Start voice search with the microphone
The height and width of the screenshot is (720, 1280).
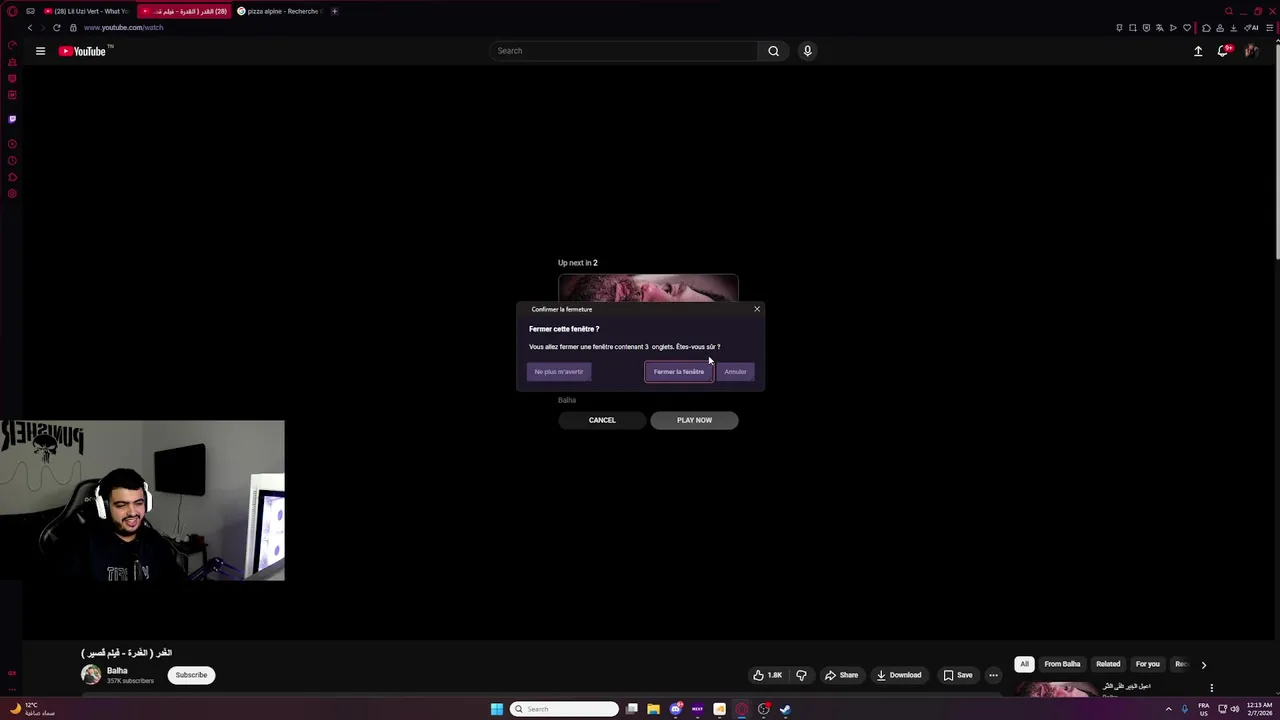click(807, 51)
